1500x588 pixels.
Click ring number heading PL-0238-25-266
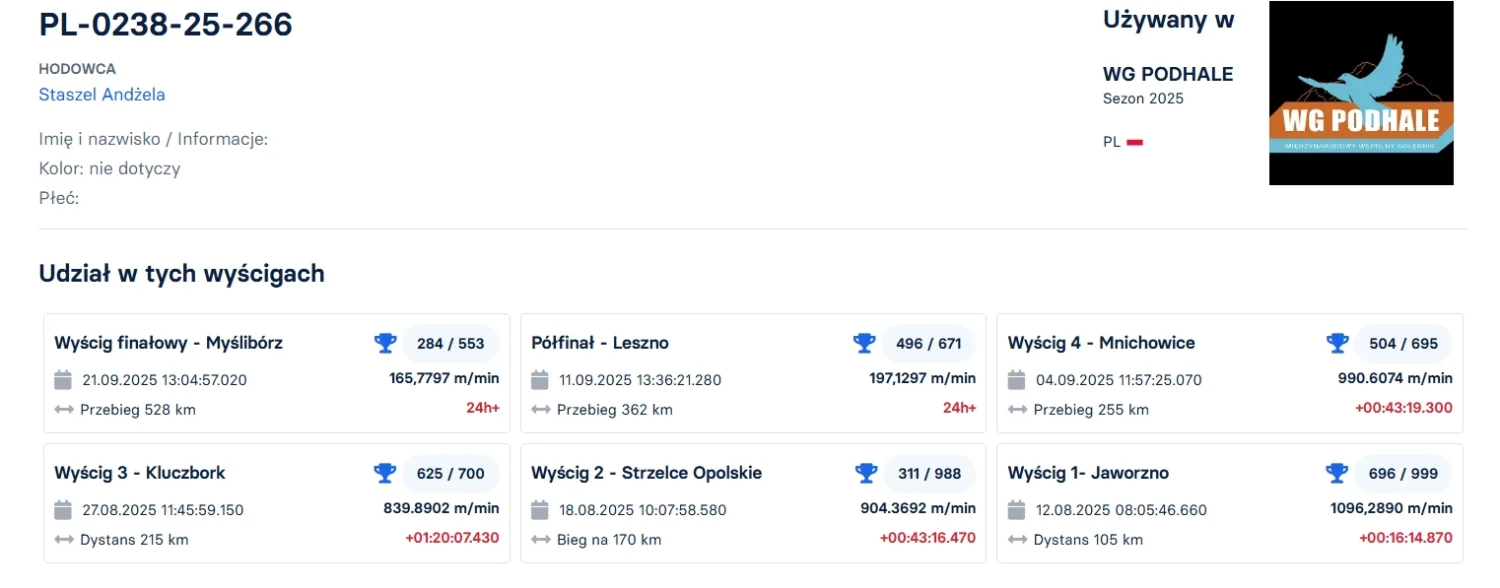pos(166,25)
